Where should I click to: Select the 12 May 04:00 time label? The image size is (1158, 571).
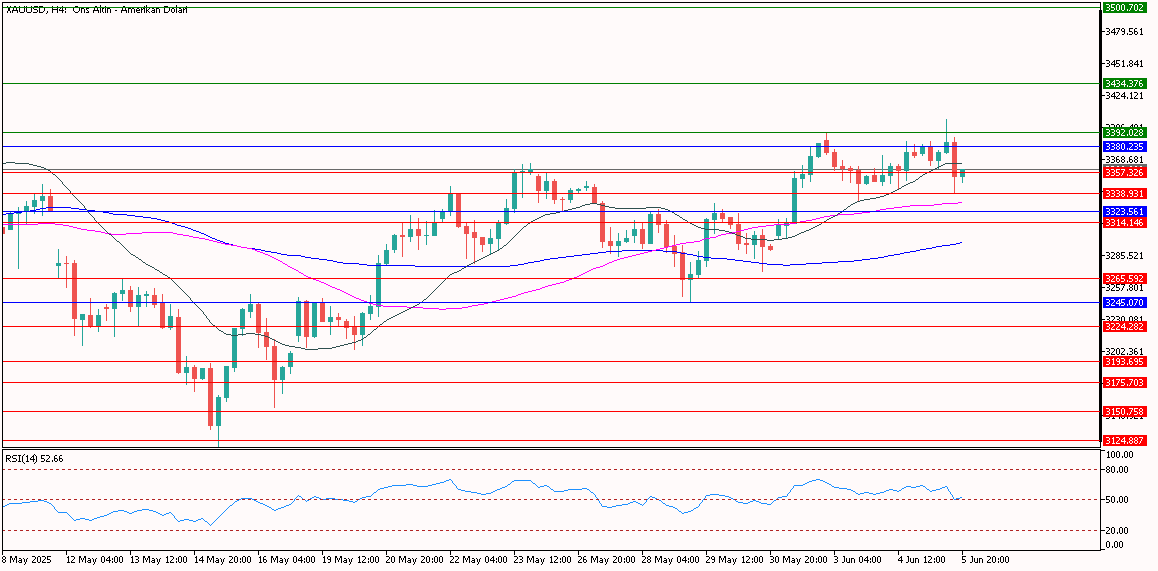pyautogui.click(x=93, y=560)
